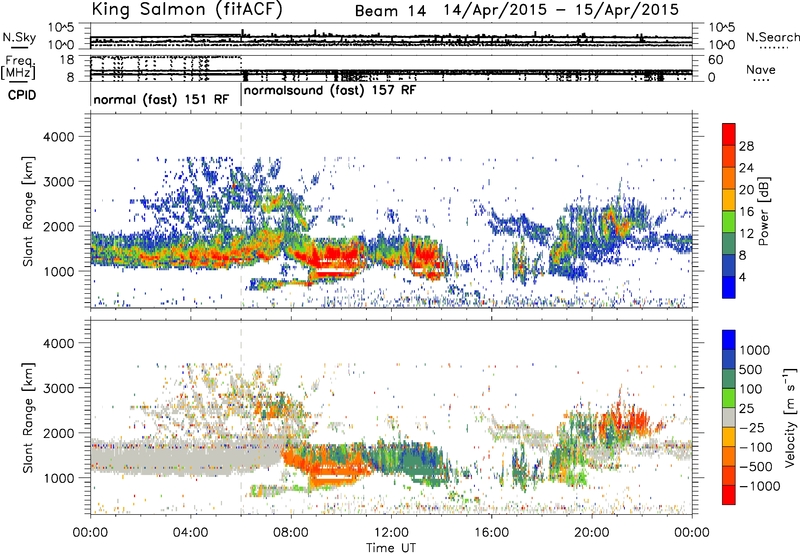Pick the Velocity colorbar segment between 100 and 500
The width and height of the screenshot is (800, 554).
(x=729, y=379)
